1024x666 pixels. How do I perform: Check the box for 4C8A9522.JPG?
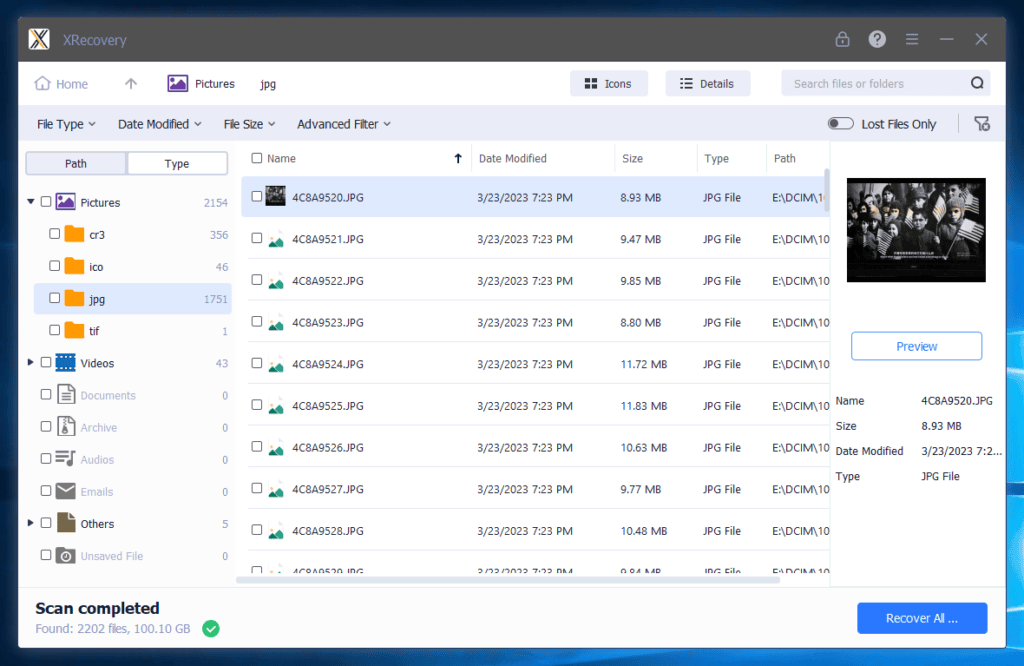point(257,281)
